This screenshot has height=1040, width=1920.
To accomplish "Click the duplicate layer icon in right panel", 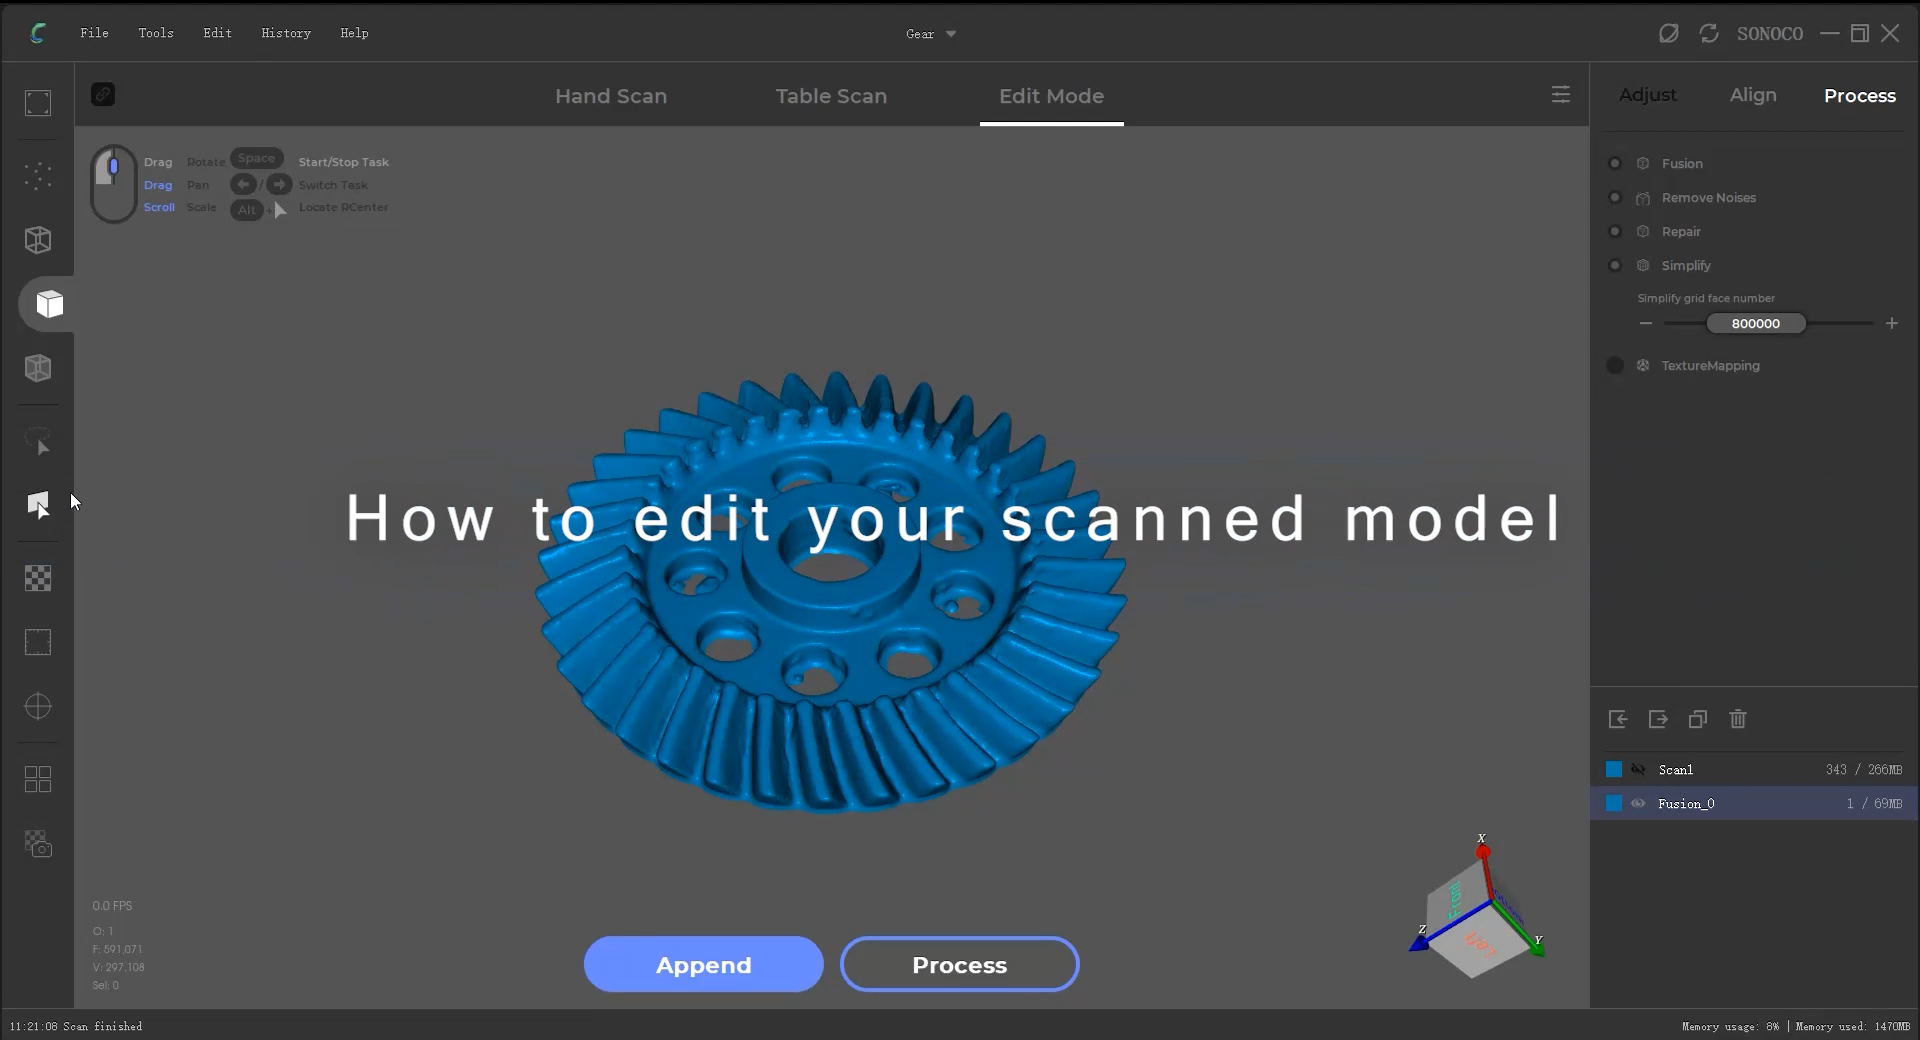I will (x=1697, y=720).
